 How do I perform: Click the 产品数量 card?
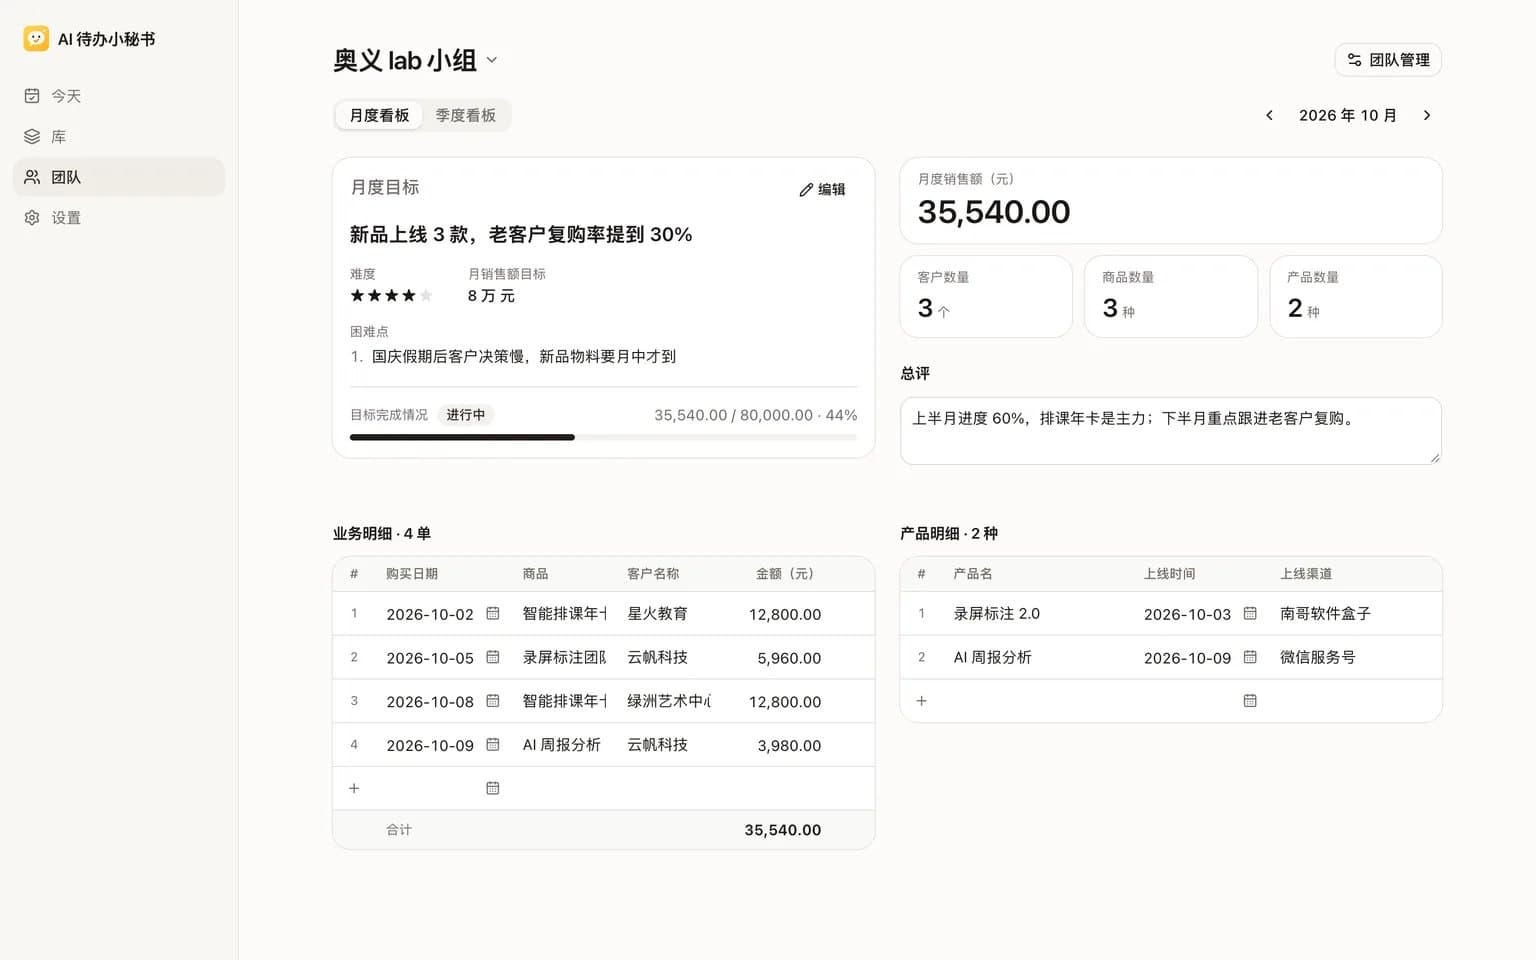point(1356,296)
